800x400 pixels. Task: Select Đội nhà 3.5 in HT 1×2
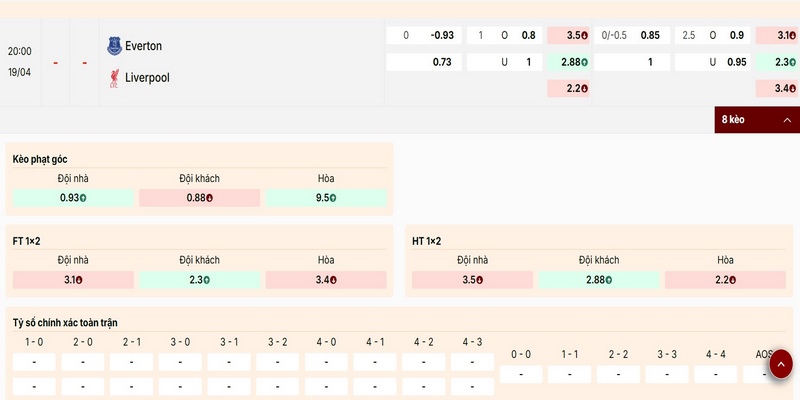click(471, 280)
